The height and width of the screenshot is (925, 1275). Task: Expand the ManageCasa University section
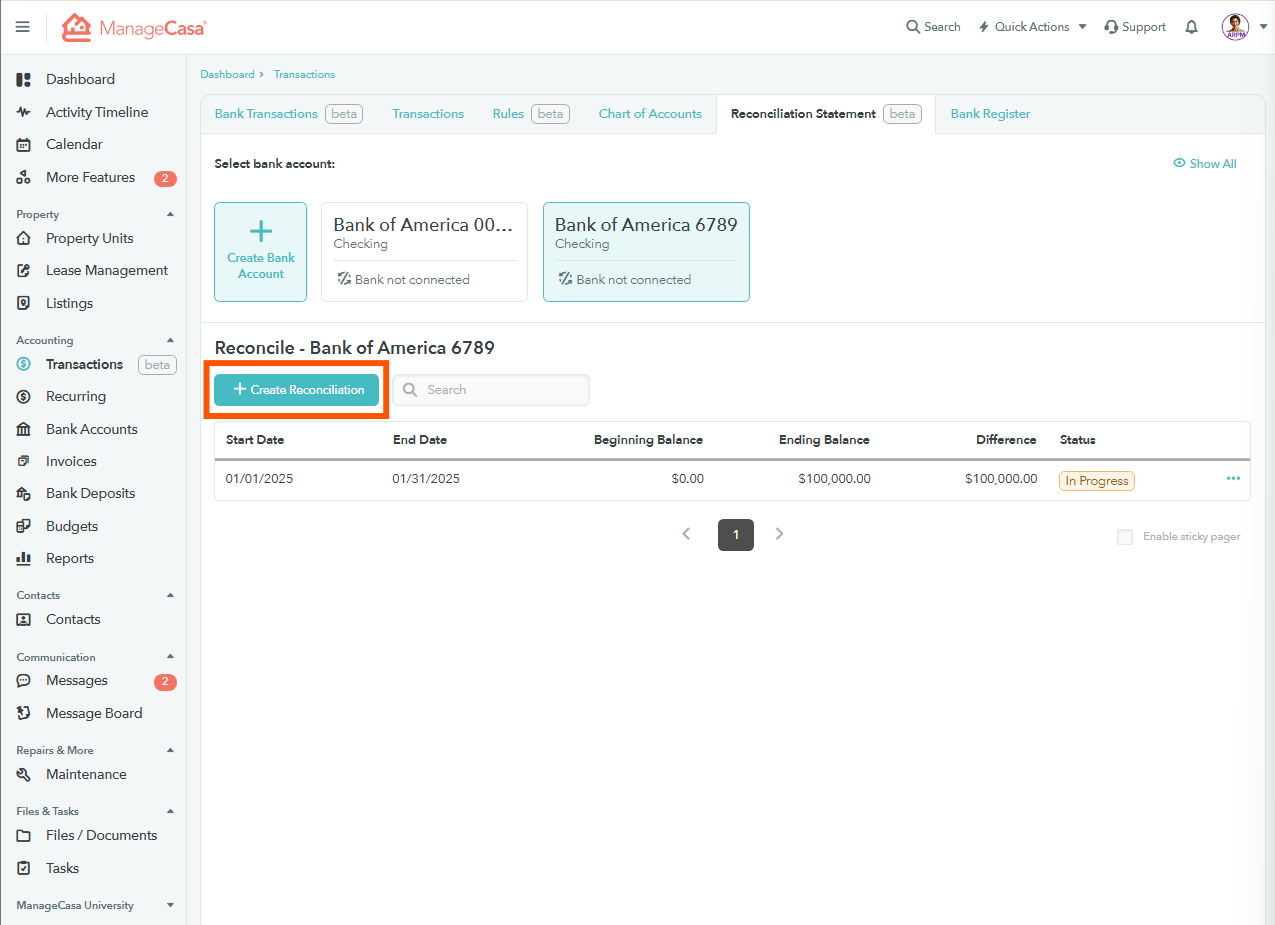pyautogui.click(x=170, y=905)
